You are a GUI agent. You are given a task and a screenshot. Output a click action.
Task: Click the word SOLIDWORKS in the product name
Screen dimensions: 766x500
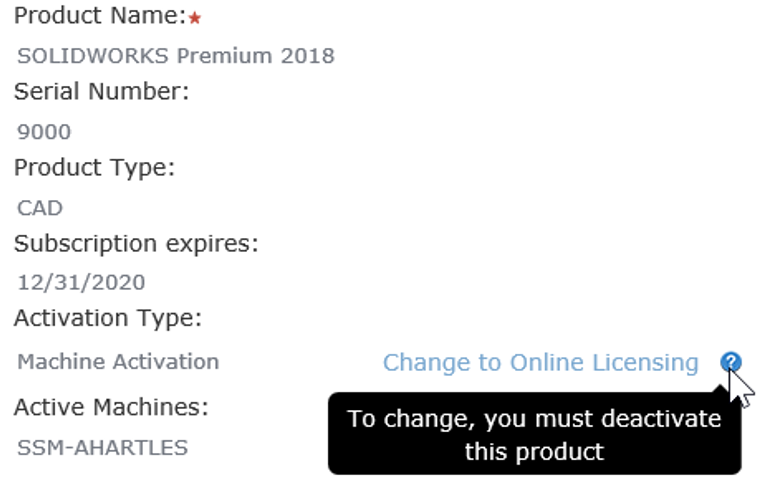pos(94,55)
